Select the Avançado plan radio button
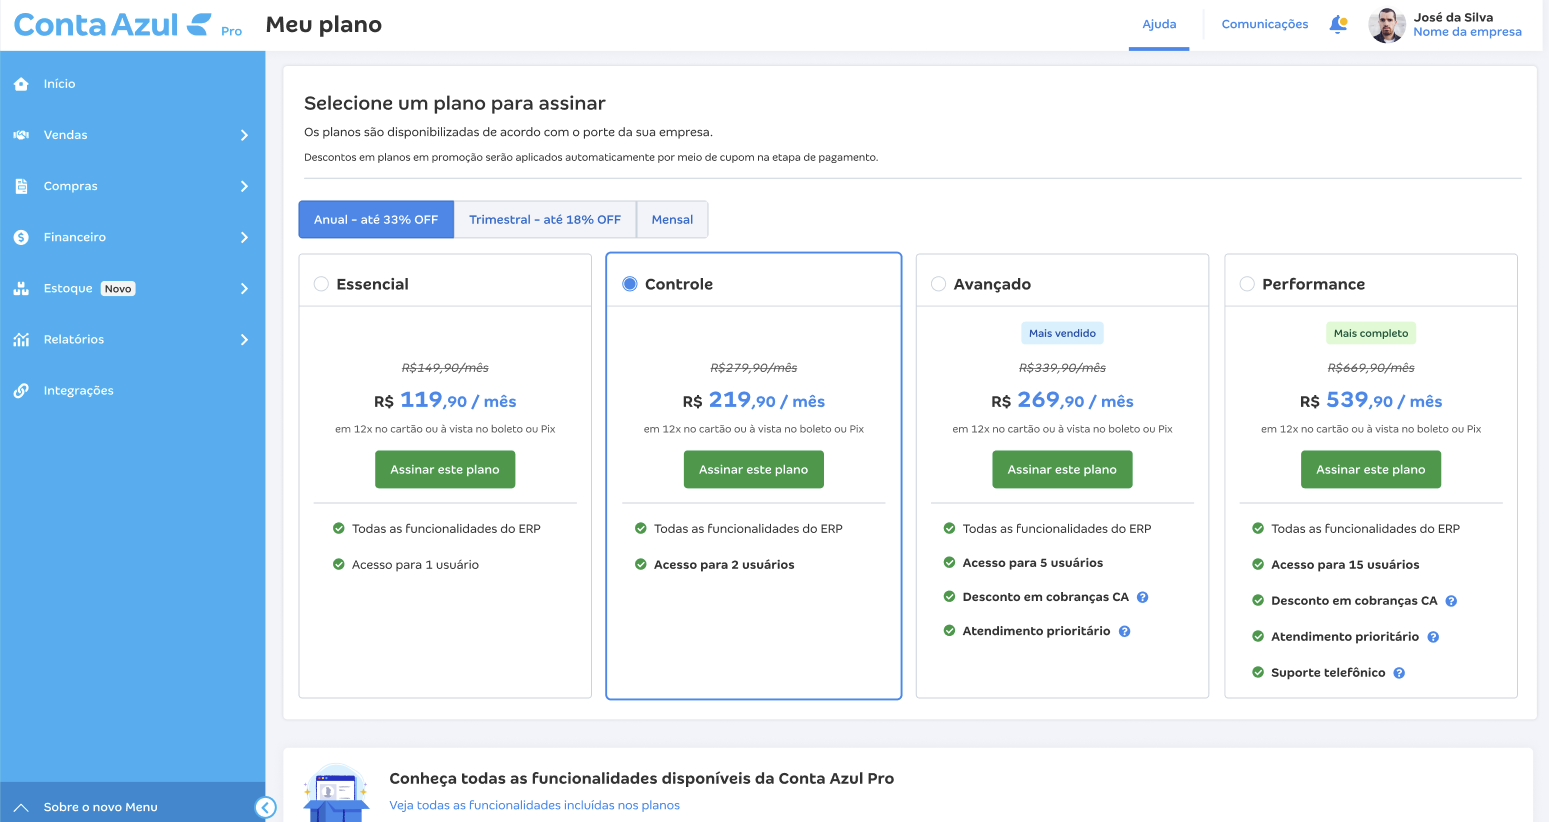 point(938,284)
